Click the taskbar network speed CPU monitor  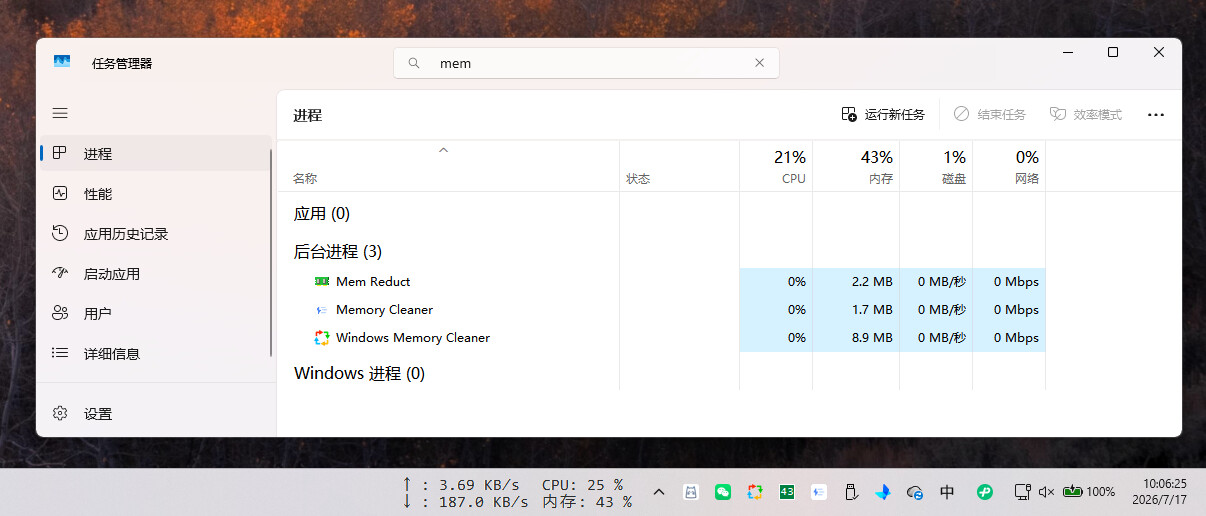pos(518,493)
